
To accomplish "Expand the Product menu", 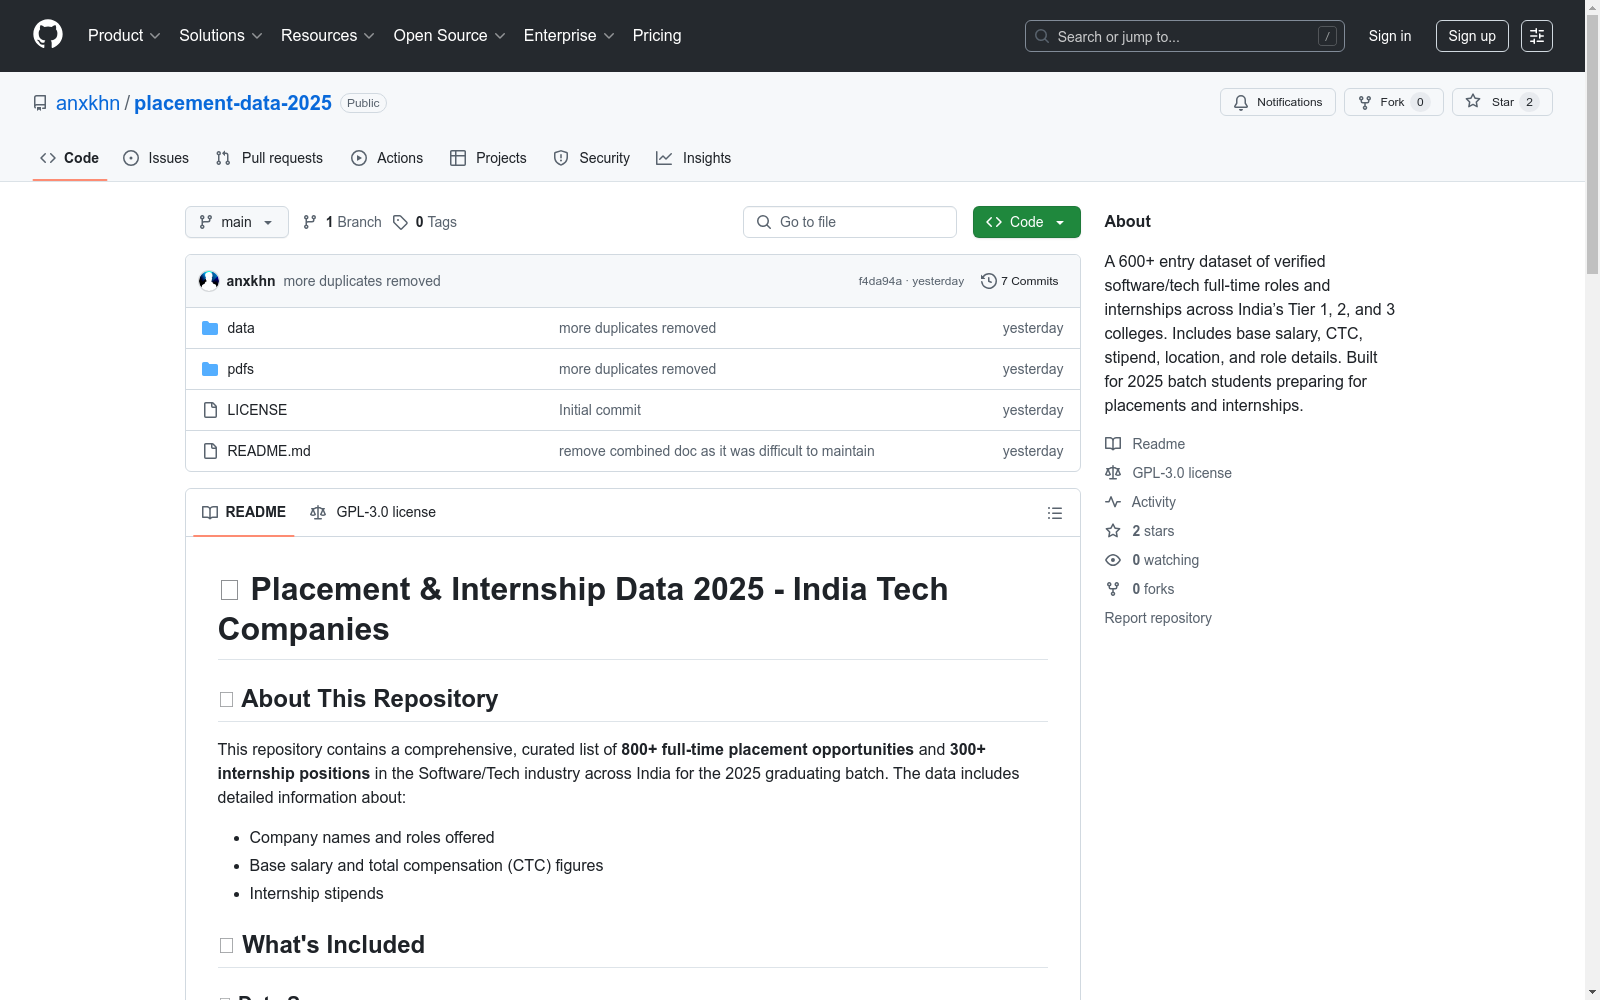I will [124, 36].
